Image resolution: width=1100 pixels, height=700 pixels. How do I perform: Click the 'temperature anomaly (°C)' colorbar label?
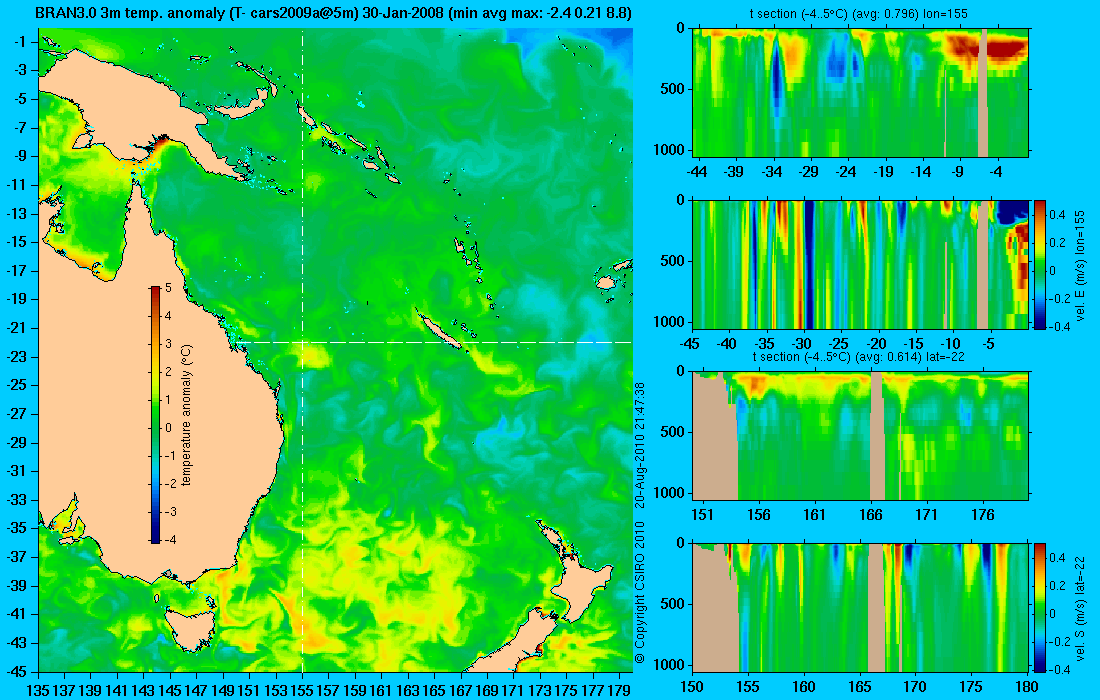[x=186, y=415]
